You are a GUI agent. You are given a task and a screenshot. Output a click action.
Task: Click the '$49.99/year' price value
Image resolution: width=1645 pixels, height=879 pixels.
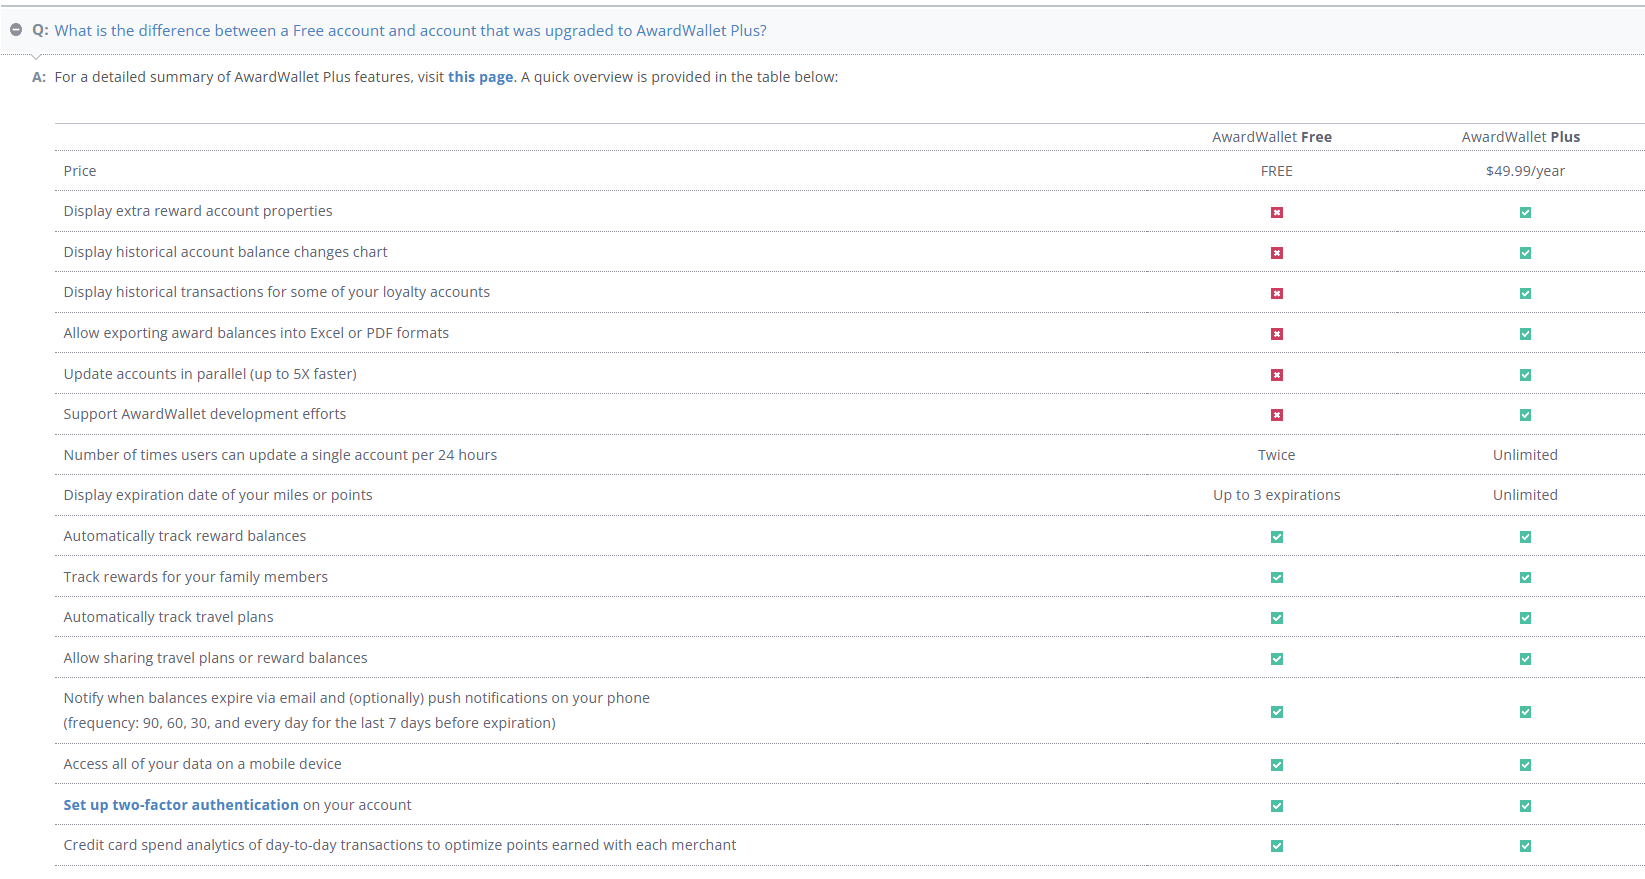1525,171
